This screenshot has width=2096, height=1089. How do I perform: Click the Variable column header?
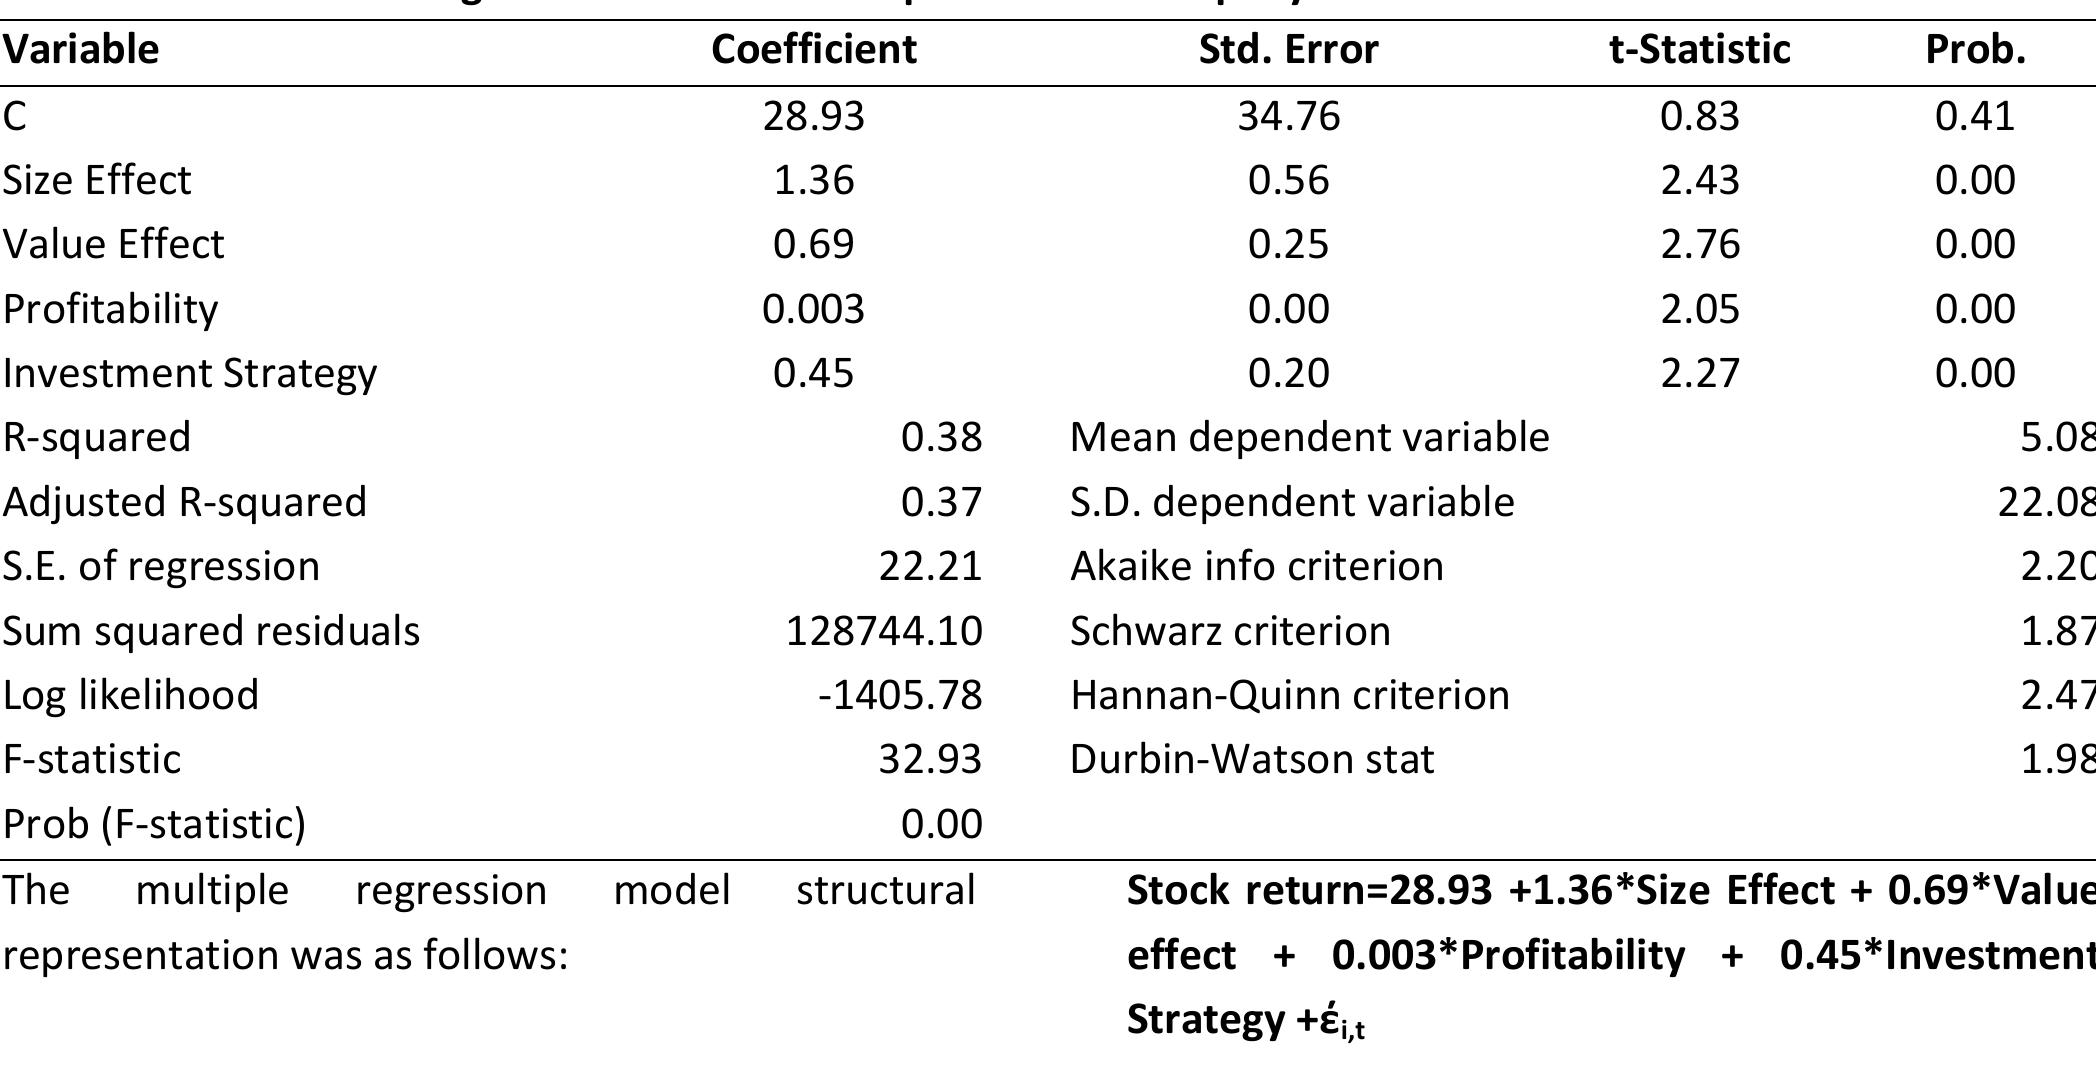(x=81, y=50)
